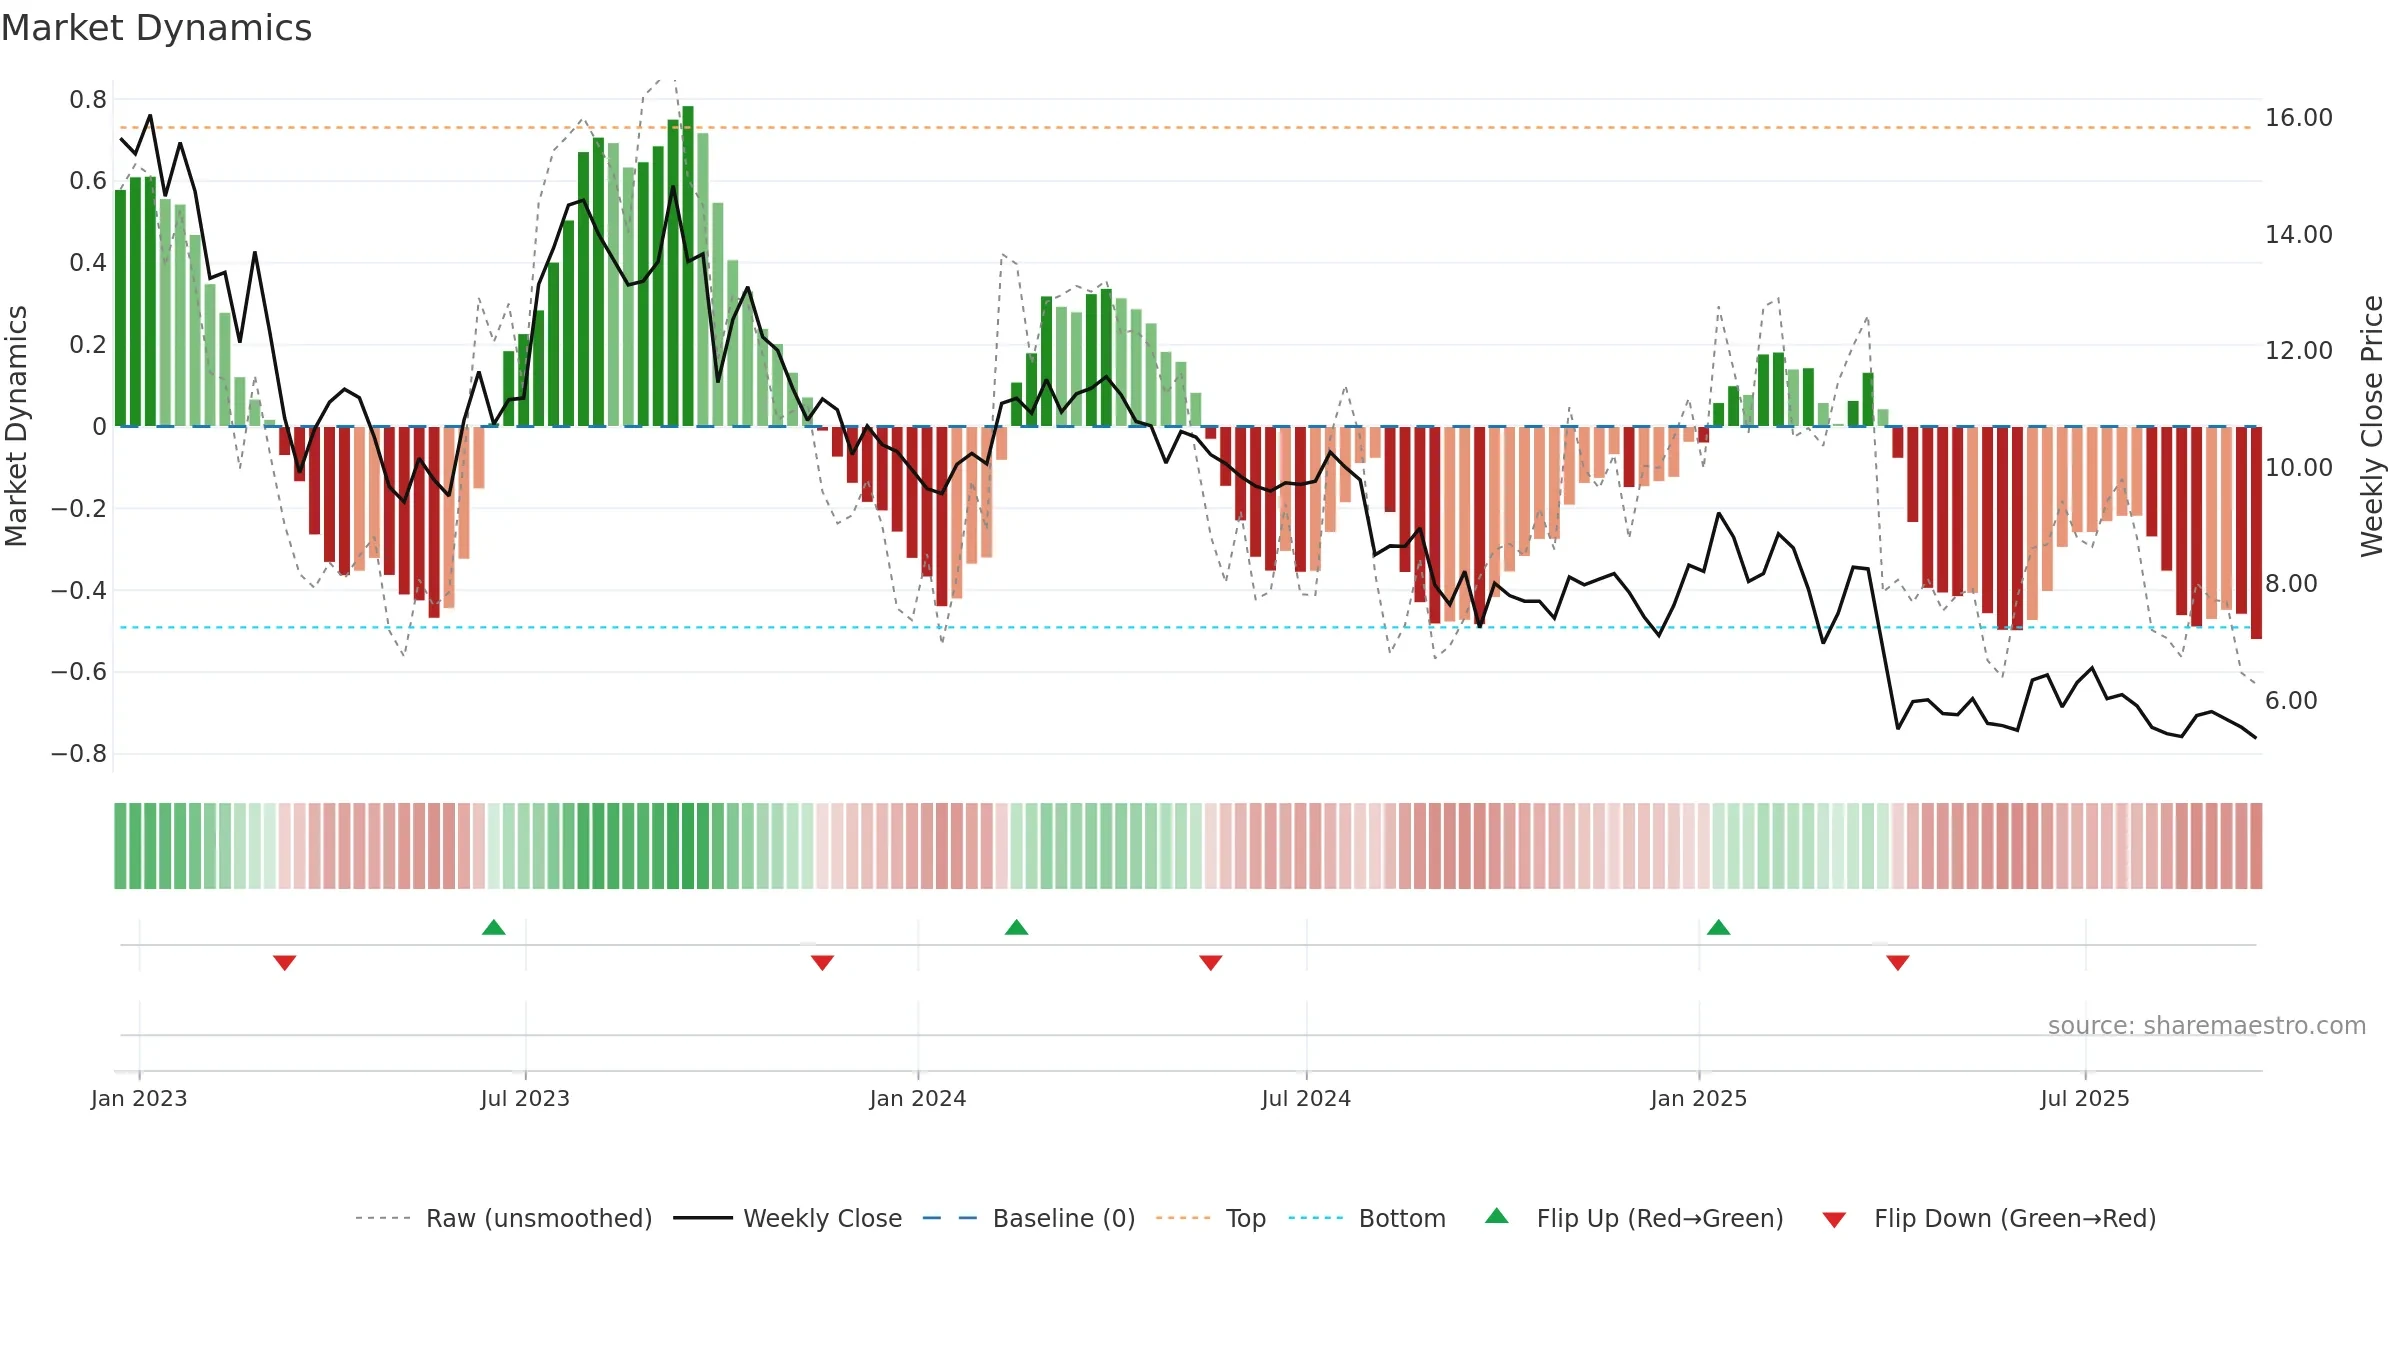Click the red Flip Down legend triangle icon

pos(1834,1220)
